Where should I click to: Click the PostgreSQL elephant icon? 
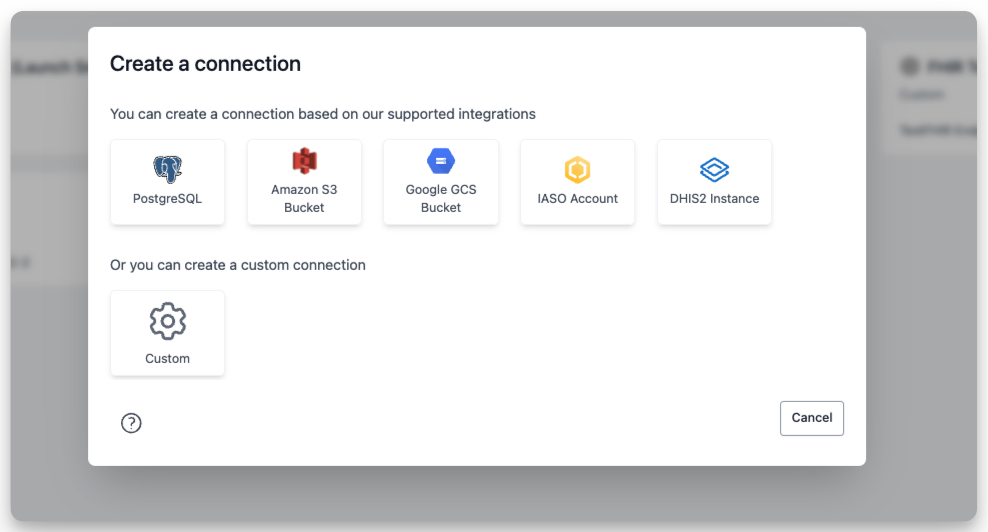click(x=167, y=169)
